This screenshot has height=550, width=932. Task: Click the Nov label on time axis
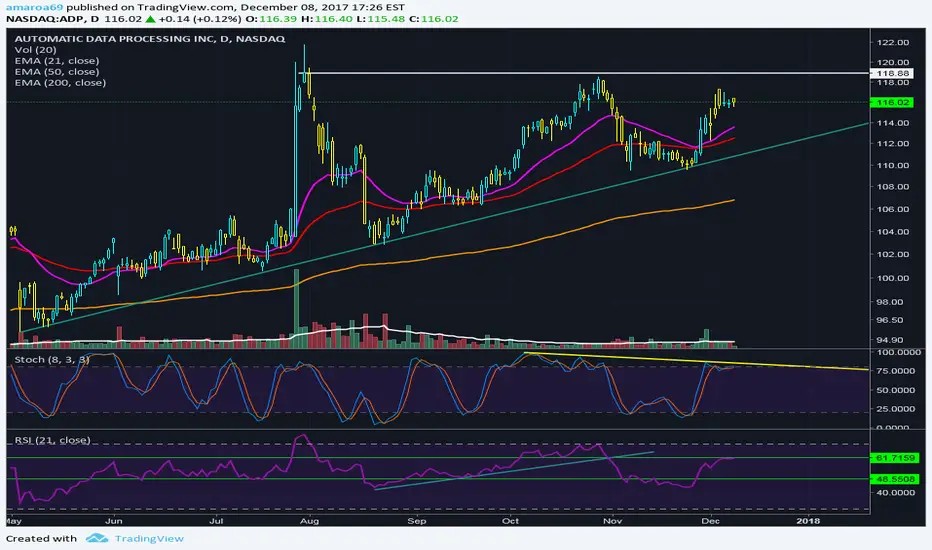point(612,521)
